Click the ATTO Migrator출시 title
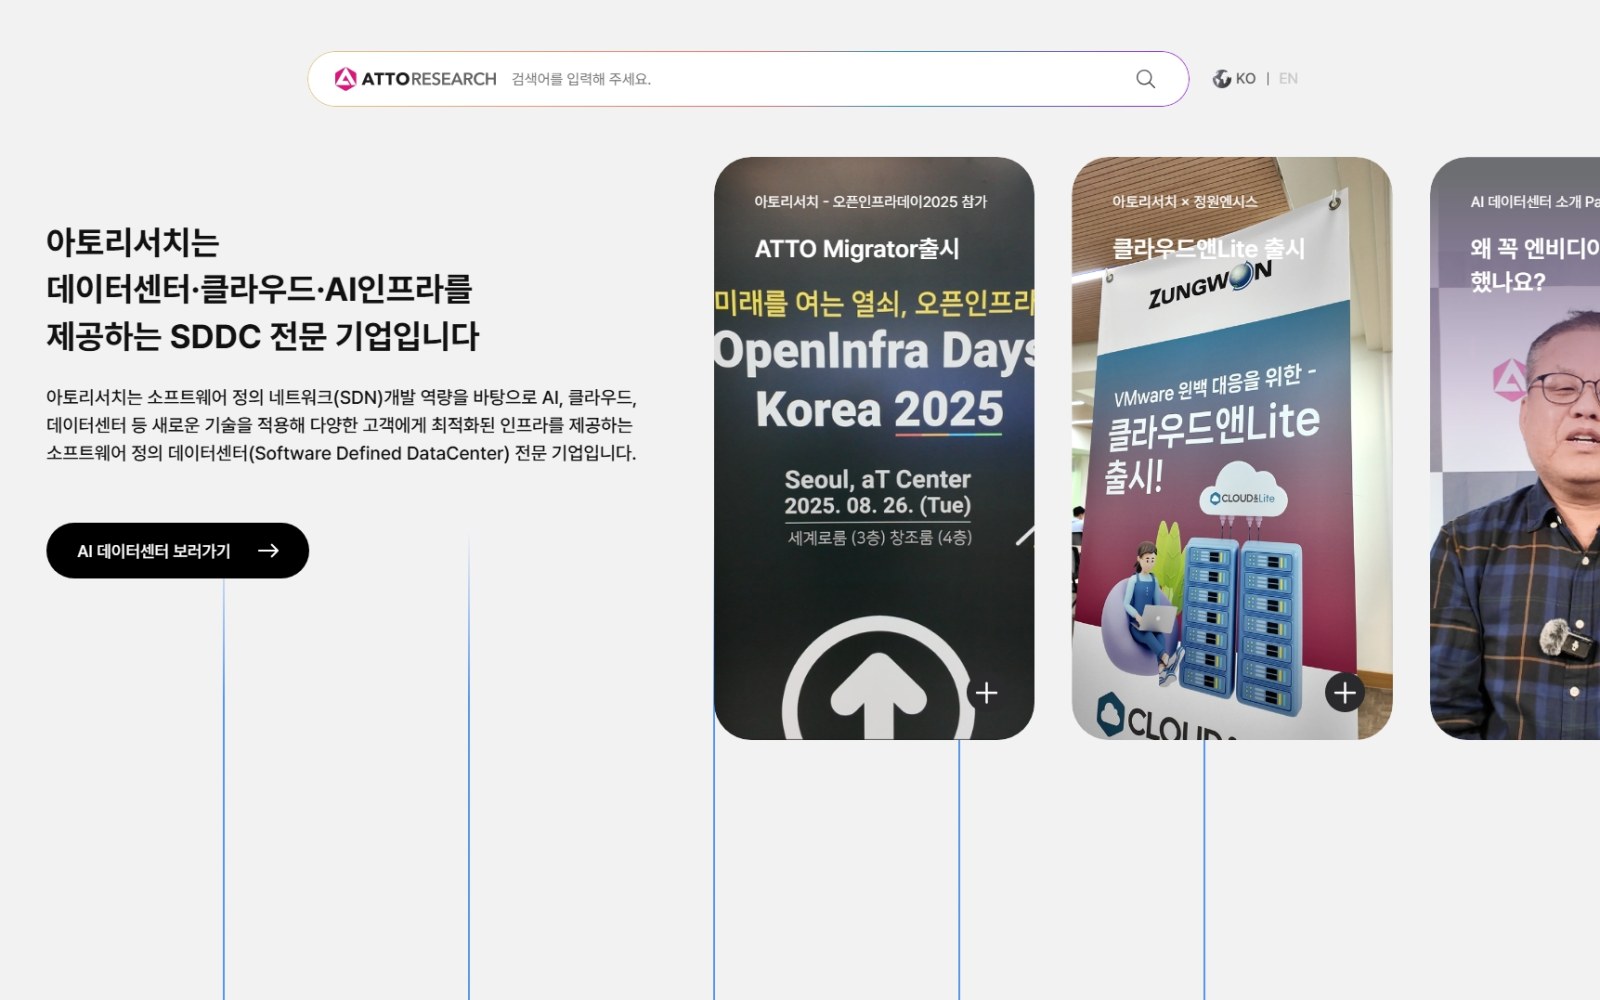1600x1000 pixels. (857, 249)
